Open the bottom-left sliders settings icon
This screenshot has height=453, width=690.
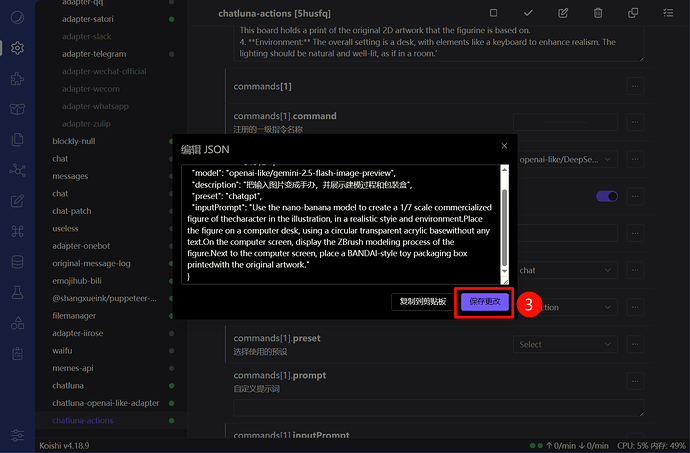pos(17,435)
